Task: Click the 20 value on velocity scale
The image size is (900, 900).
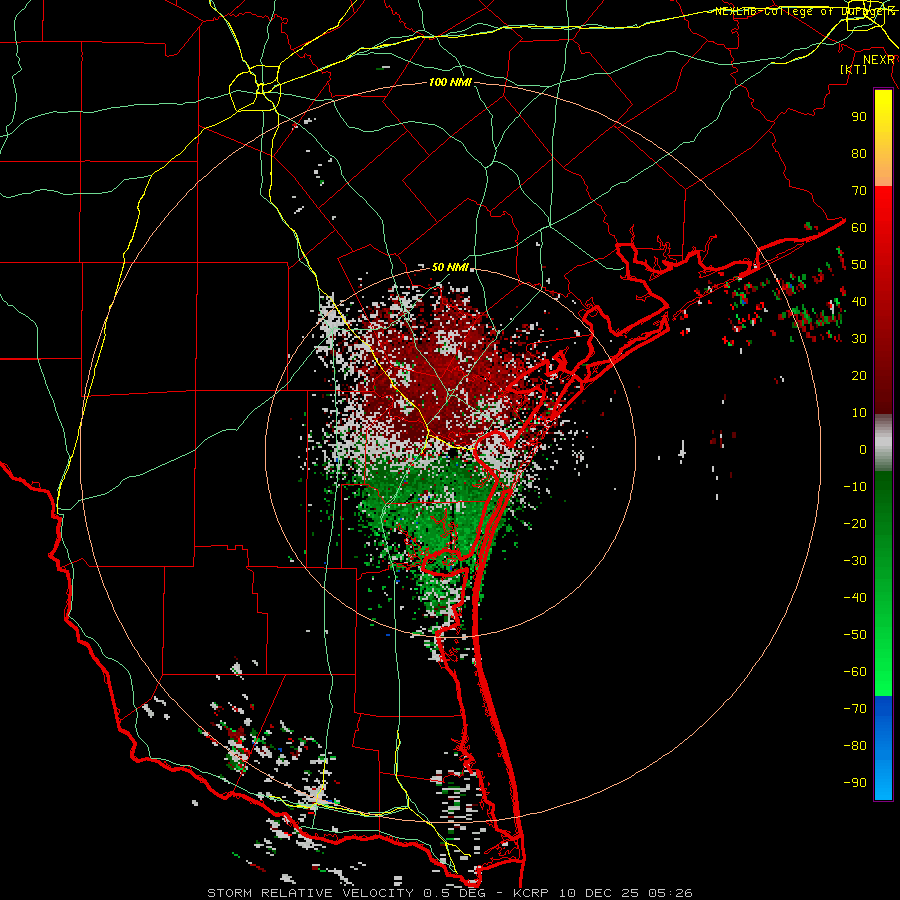Action: (x=859, y=376)
